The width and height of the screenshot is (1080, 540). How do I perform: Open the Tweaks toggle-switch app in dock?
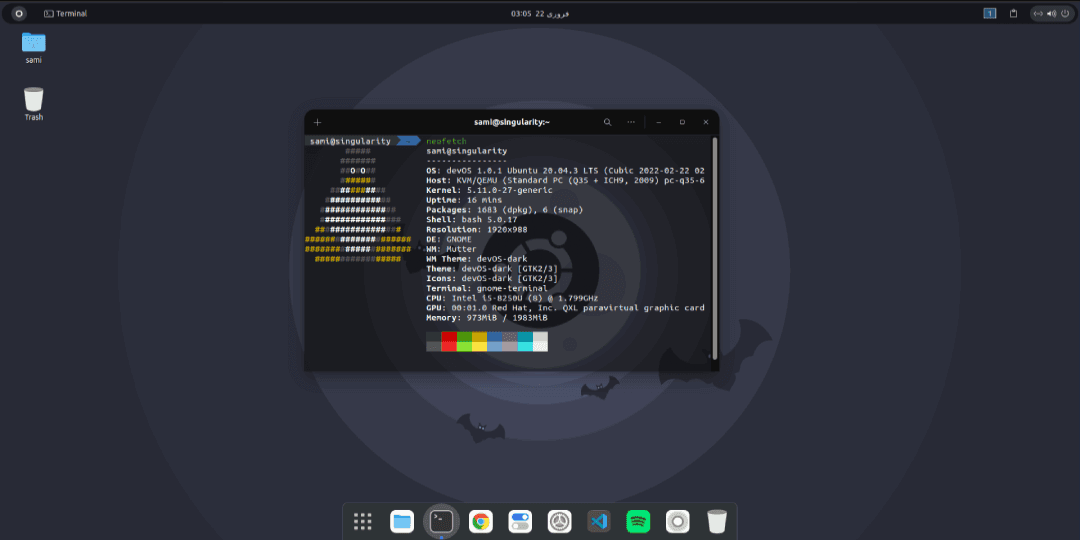point(520,521)
